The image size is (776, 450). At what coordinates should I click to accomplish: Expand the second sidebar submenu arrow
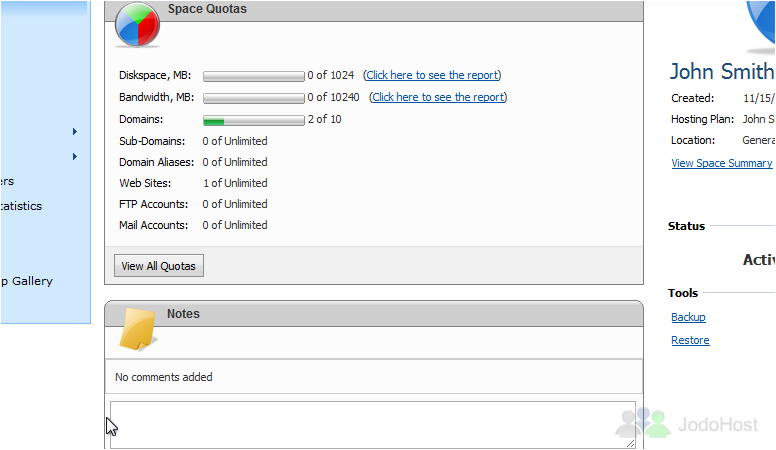tap(75, 156)
